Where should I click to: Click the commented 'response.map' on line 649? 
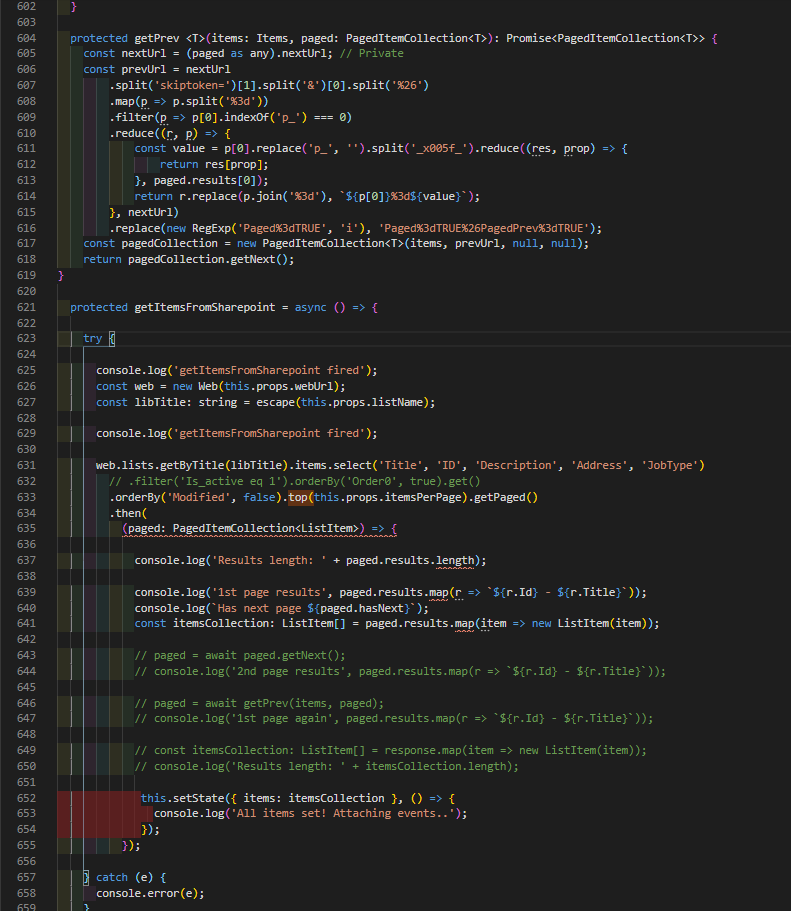coord(423,750)
